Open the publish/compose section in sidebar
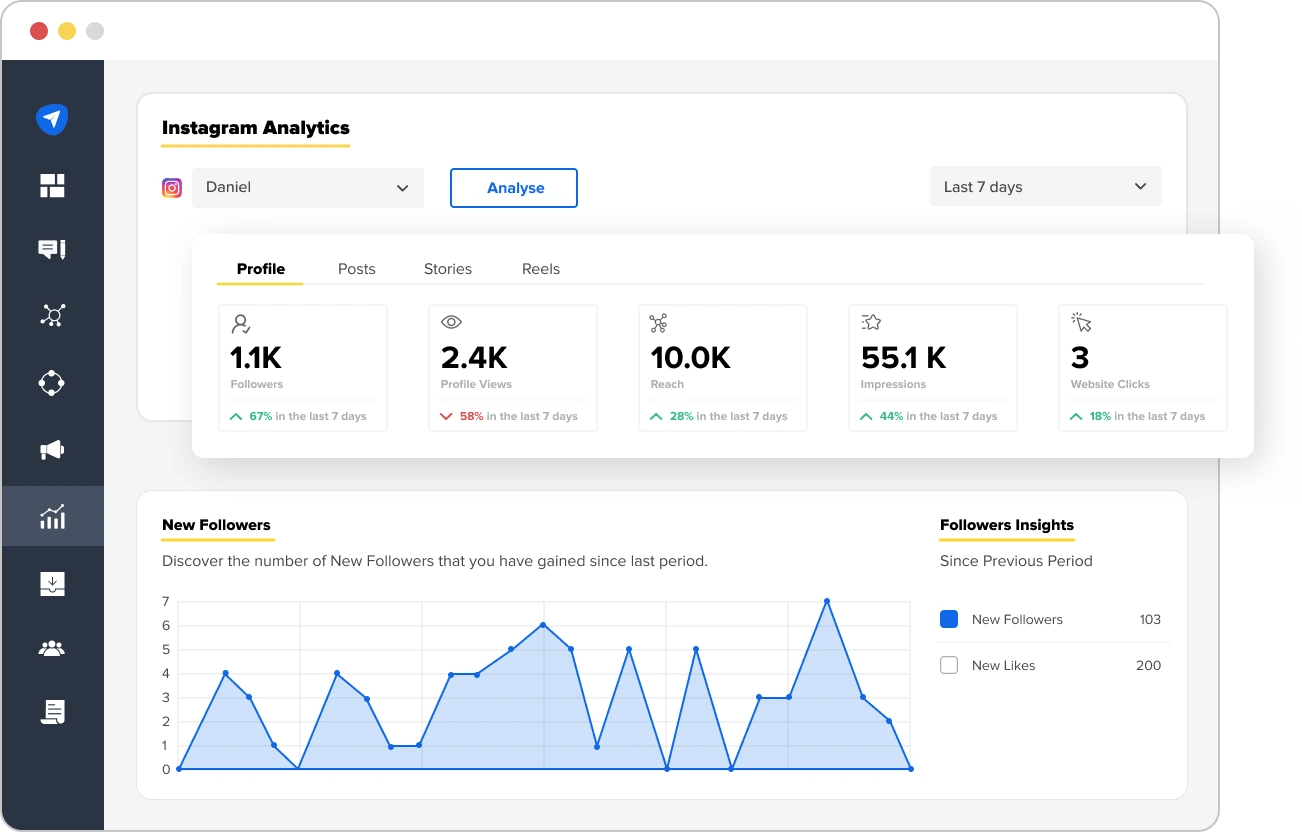 pyautogui.click(x=52, y=119)
